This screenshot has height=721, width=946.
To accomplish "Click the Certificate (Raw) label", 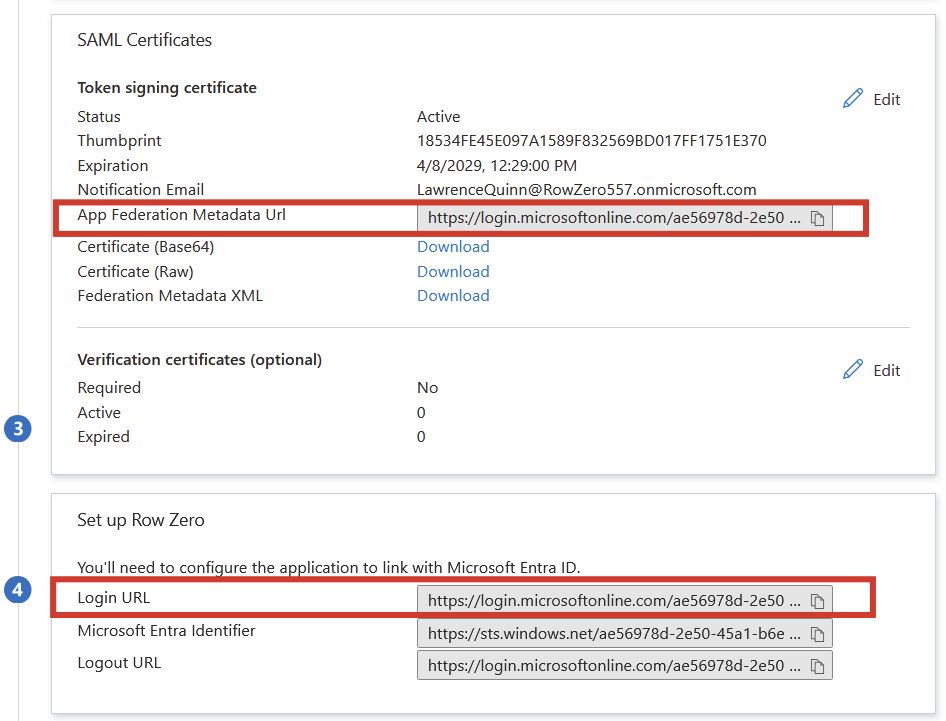I will [x=135, y=272].
